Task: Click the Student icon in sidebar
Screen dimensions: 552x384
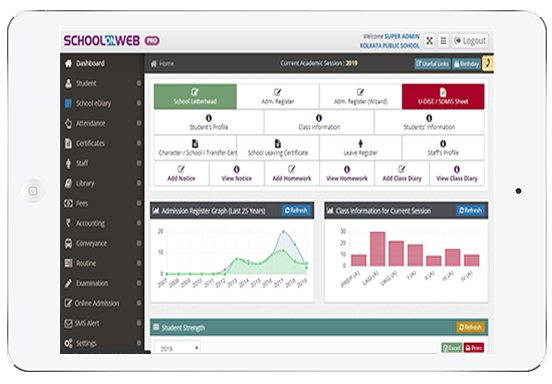Action: click(x=68, y=83)
